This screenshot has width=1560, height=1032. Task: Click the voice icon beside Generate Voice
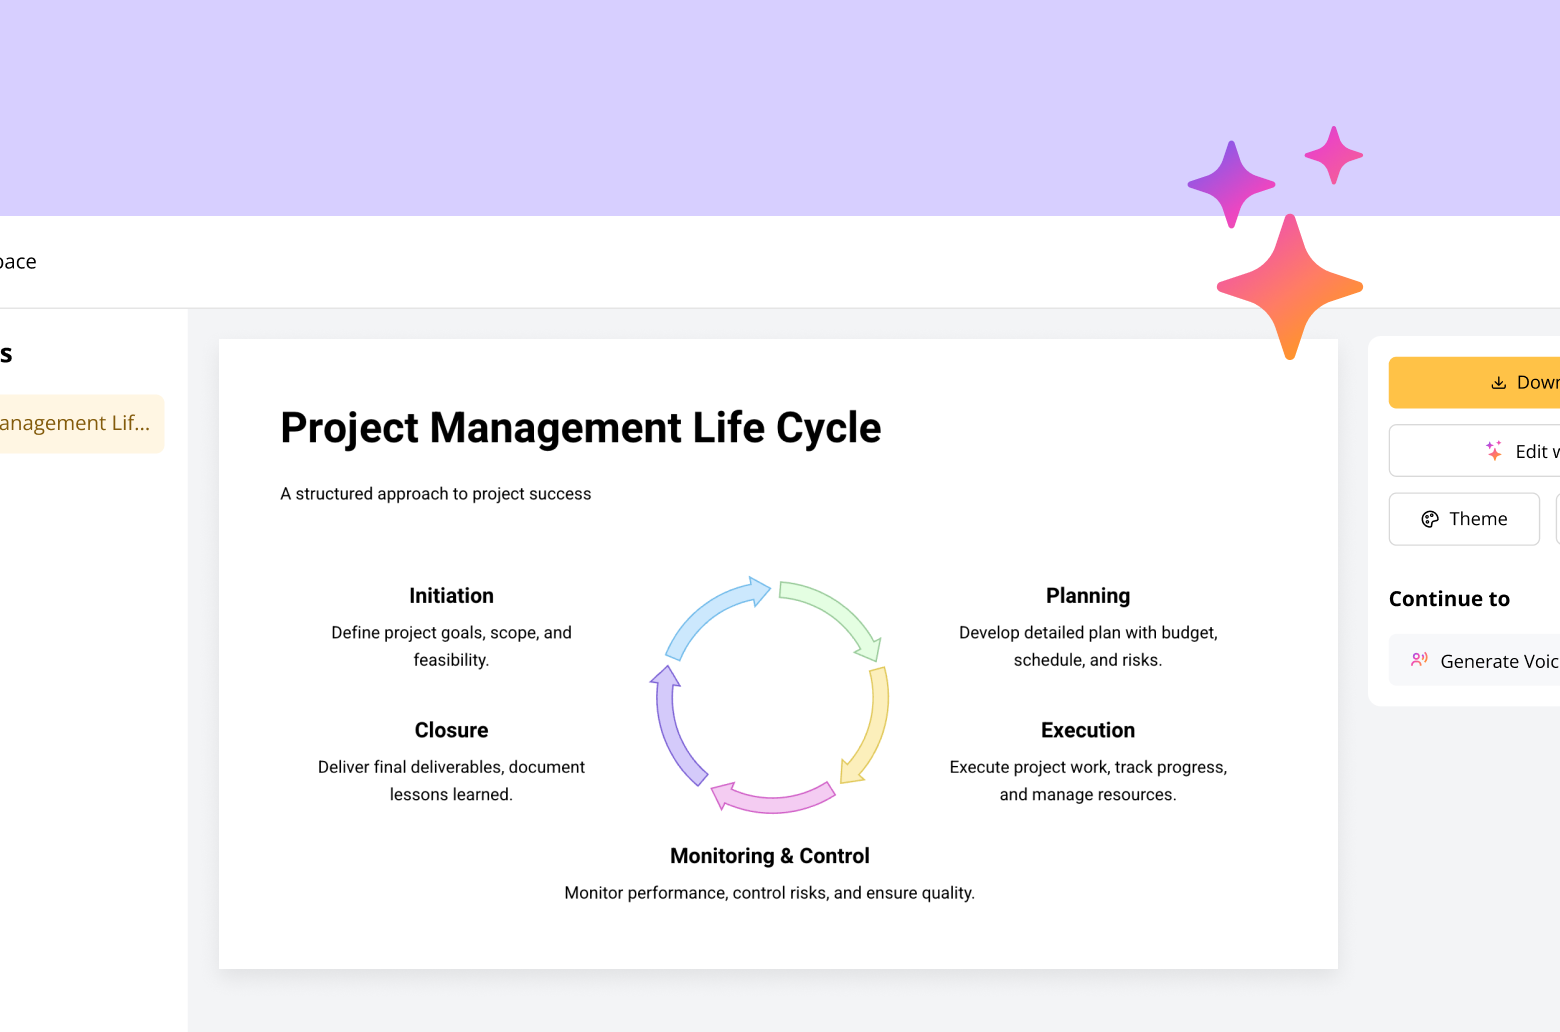click(x=1419, y=660)
